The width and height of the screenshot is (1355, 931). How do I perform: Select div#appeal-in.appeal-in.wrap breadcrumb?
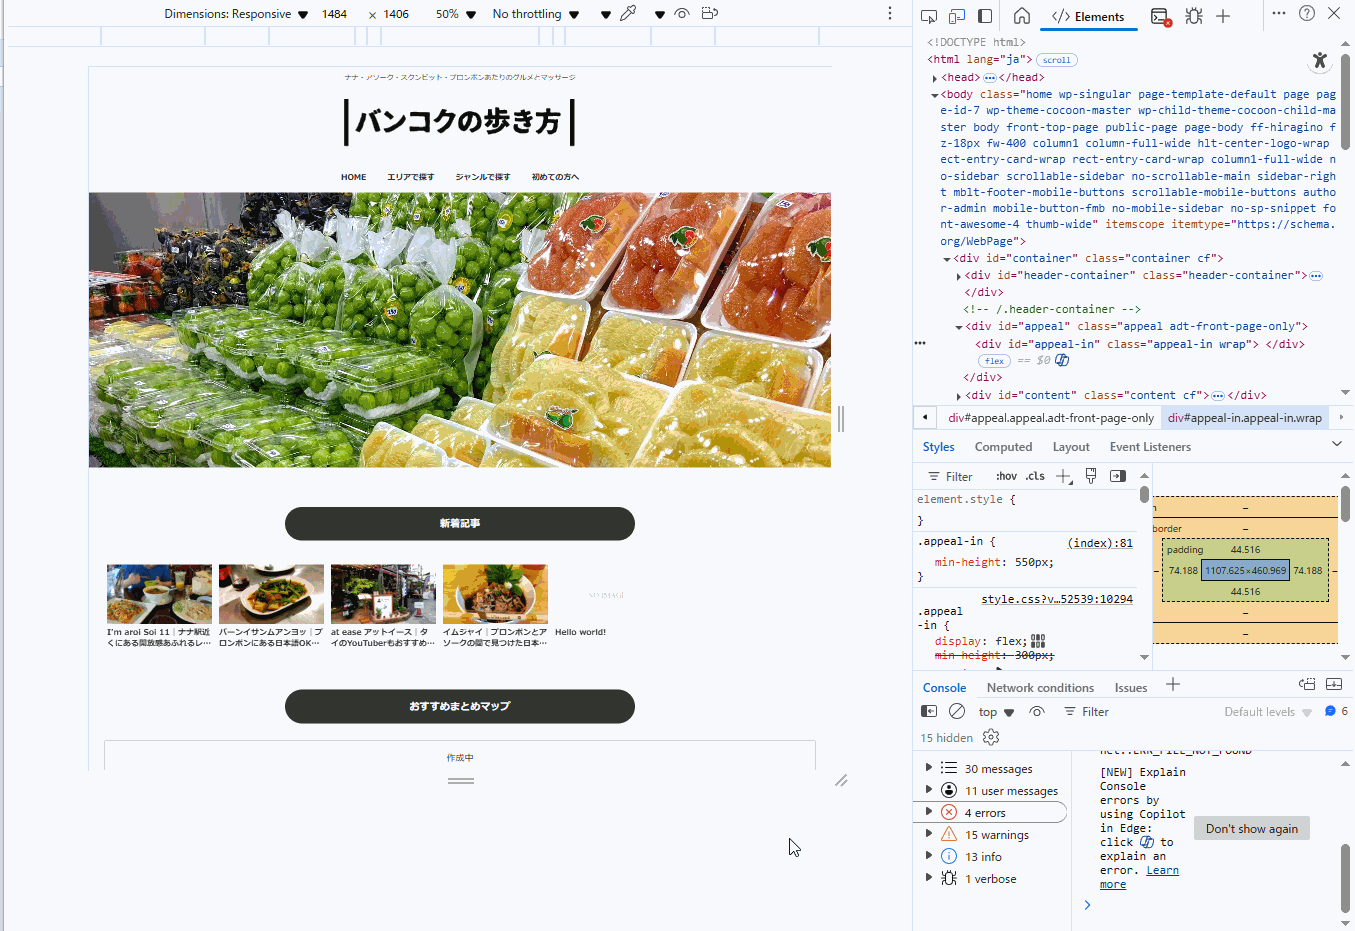pos(1245,418)
